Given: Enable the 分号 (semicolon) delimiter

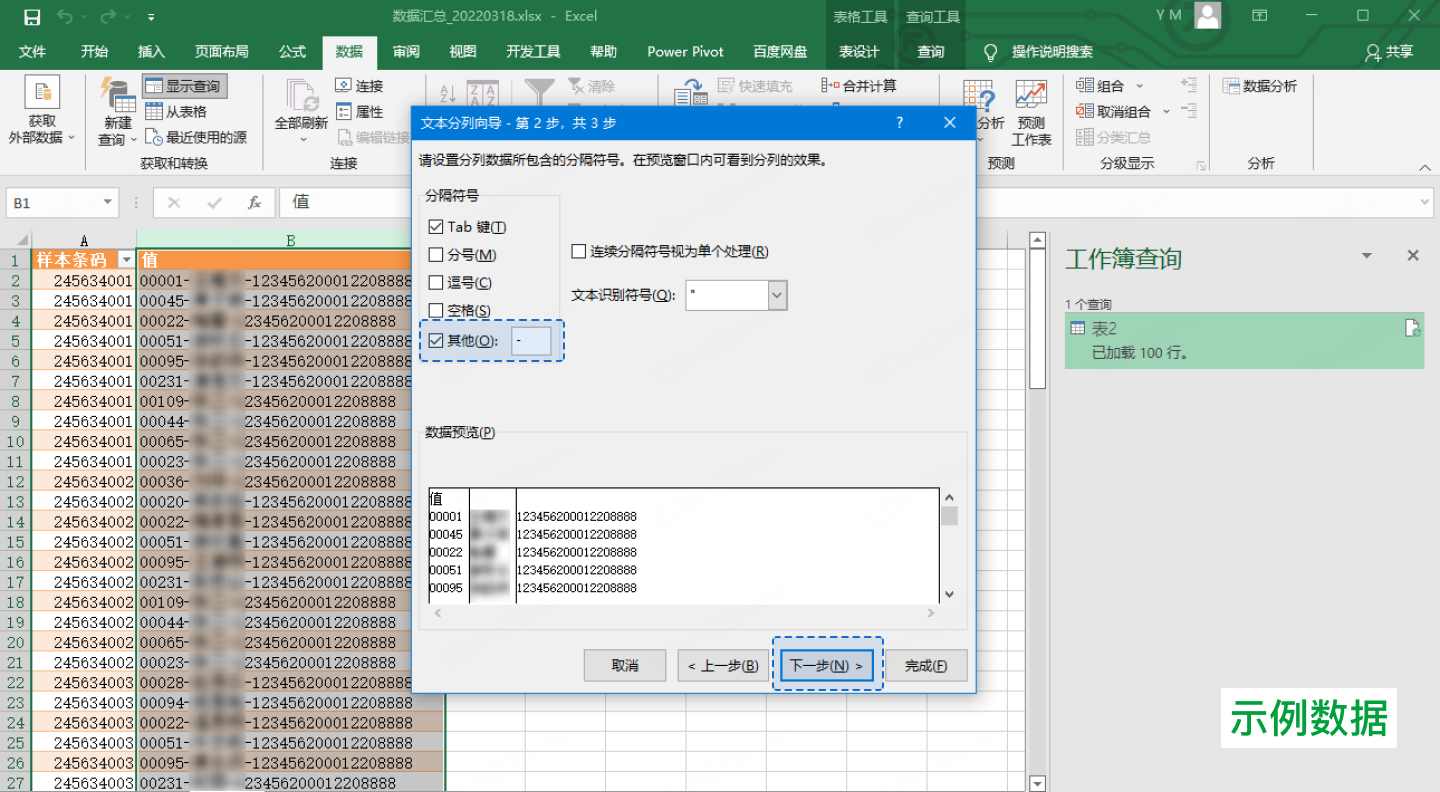Looking at the screenshot, I should (436, 254).
